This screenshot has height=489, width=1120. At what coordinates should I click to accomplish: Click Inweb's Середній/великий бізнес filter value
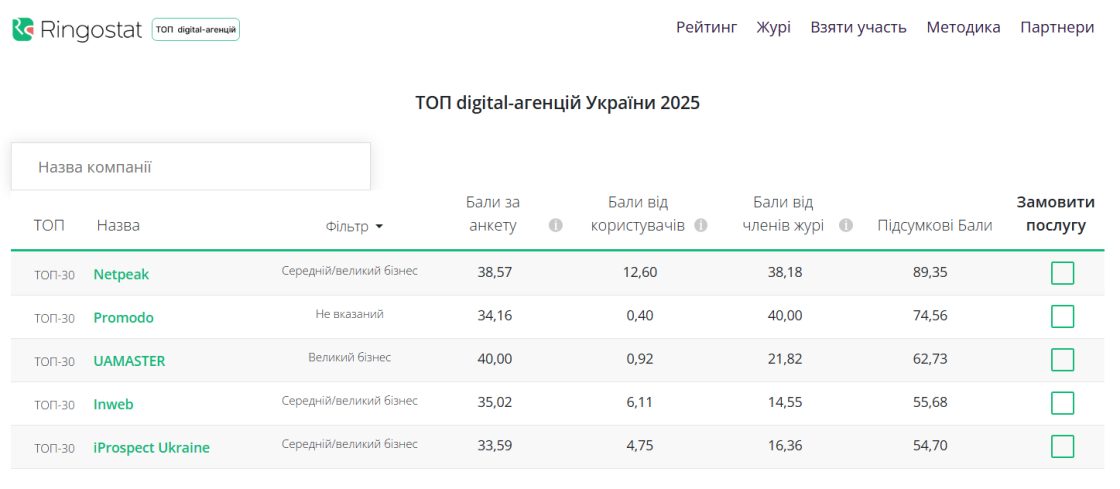coord(349,400)
